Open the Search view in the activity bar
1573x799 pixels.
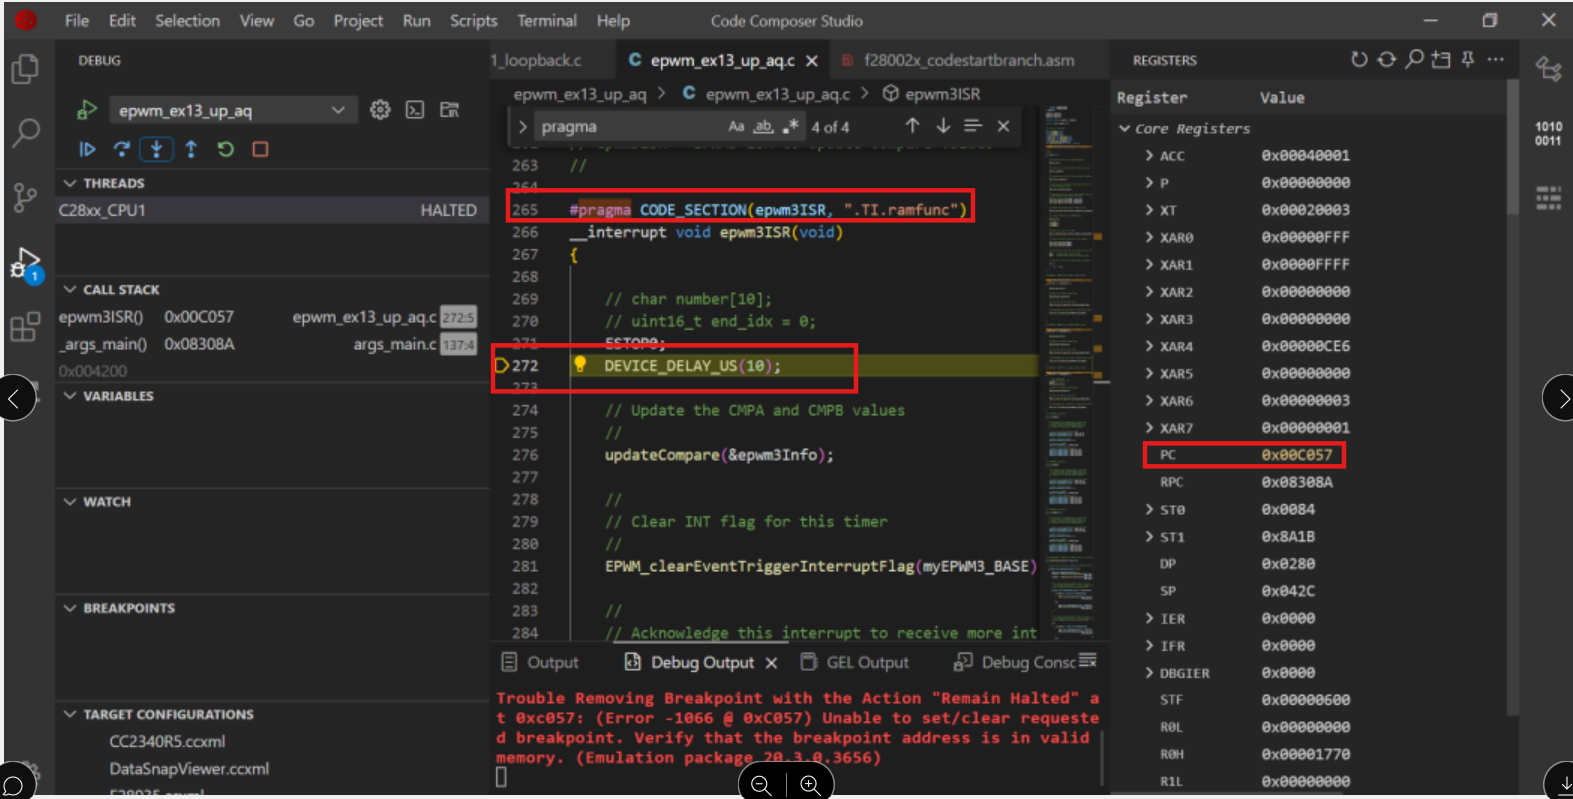coord(26,132)
